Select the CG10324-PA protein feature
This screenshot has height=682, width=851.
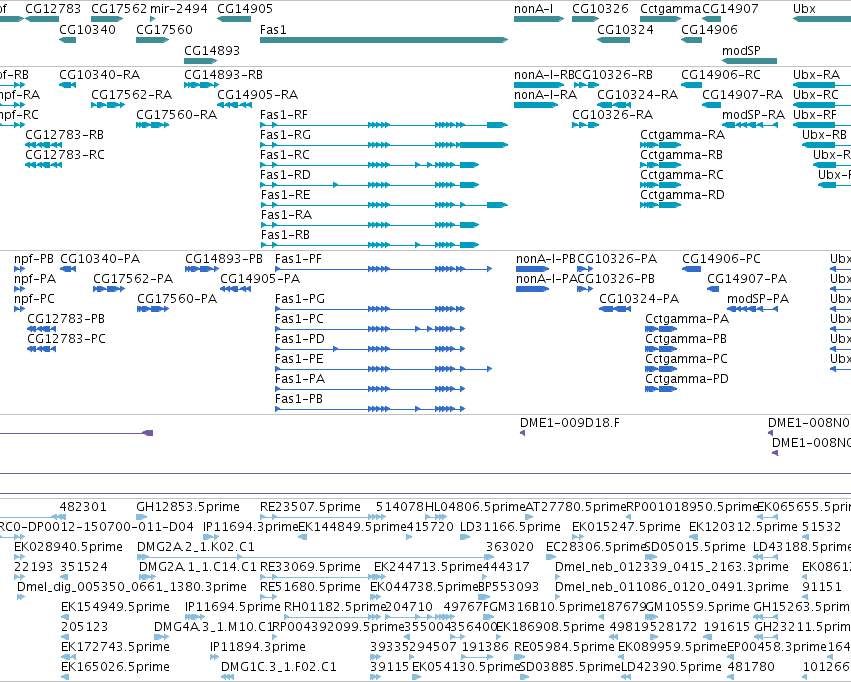[x=615, y=309]
